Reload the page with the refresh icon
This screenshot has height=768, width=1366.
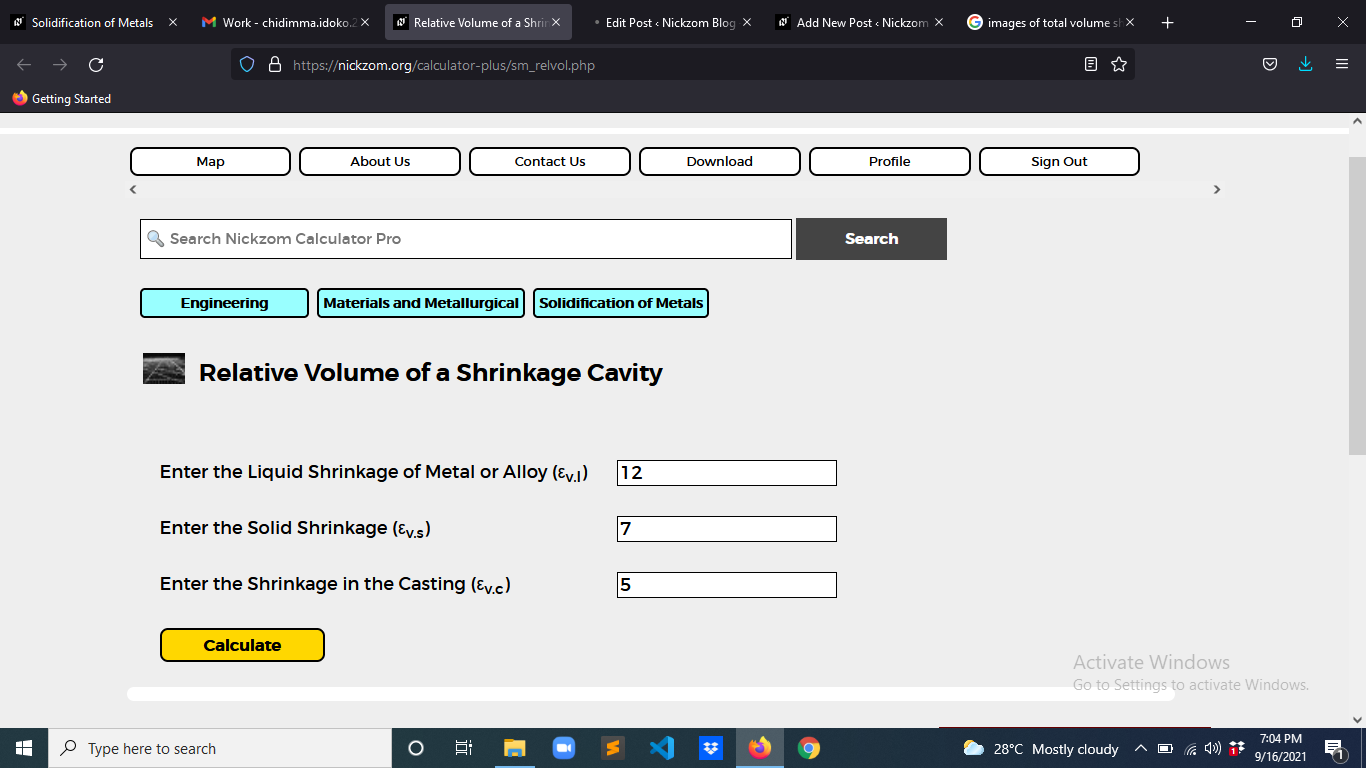[x=96, y=65]
